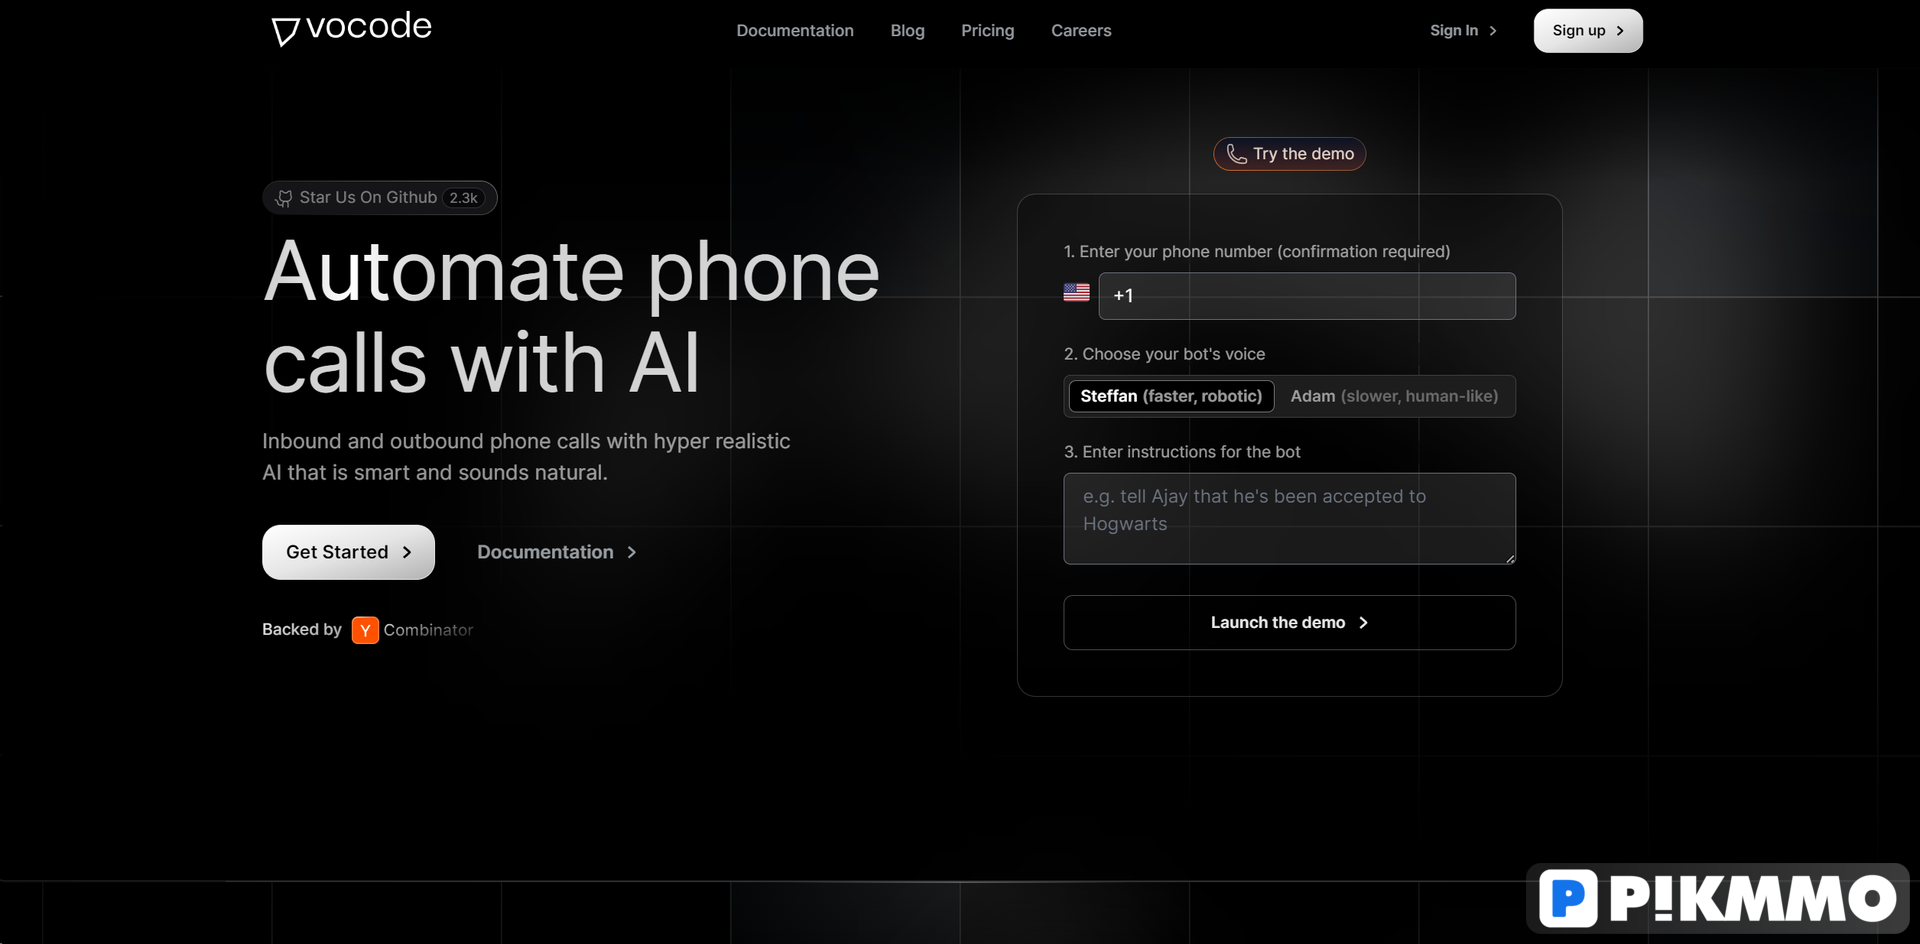This screenshot has height=944, width=1920.
Task: Open the Documentation nav item
Action: click(795, 31)
